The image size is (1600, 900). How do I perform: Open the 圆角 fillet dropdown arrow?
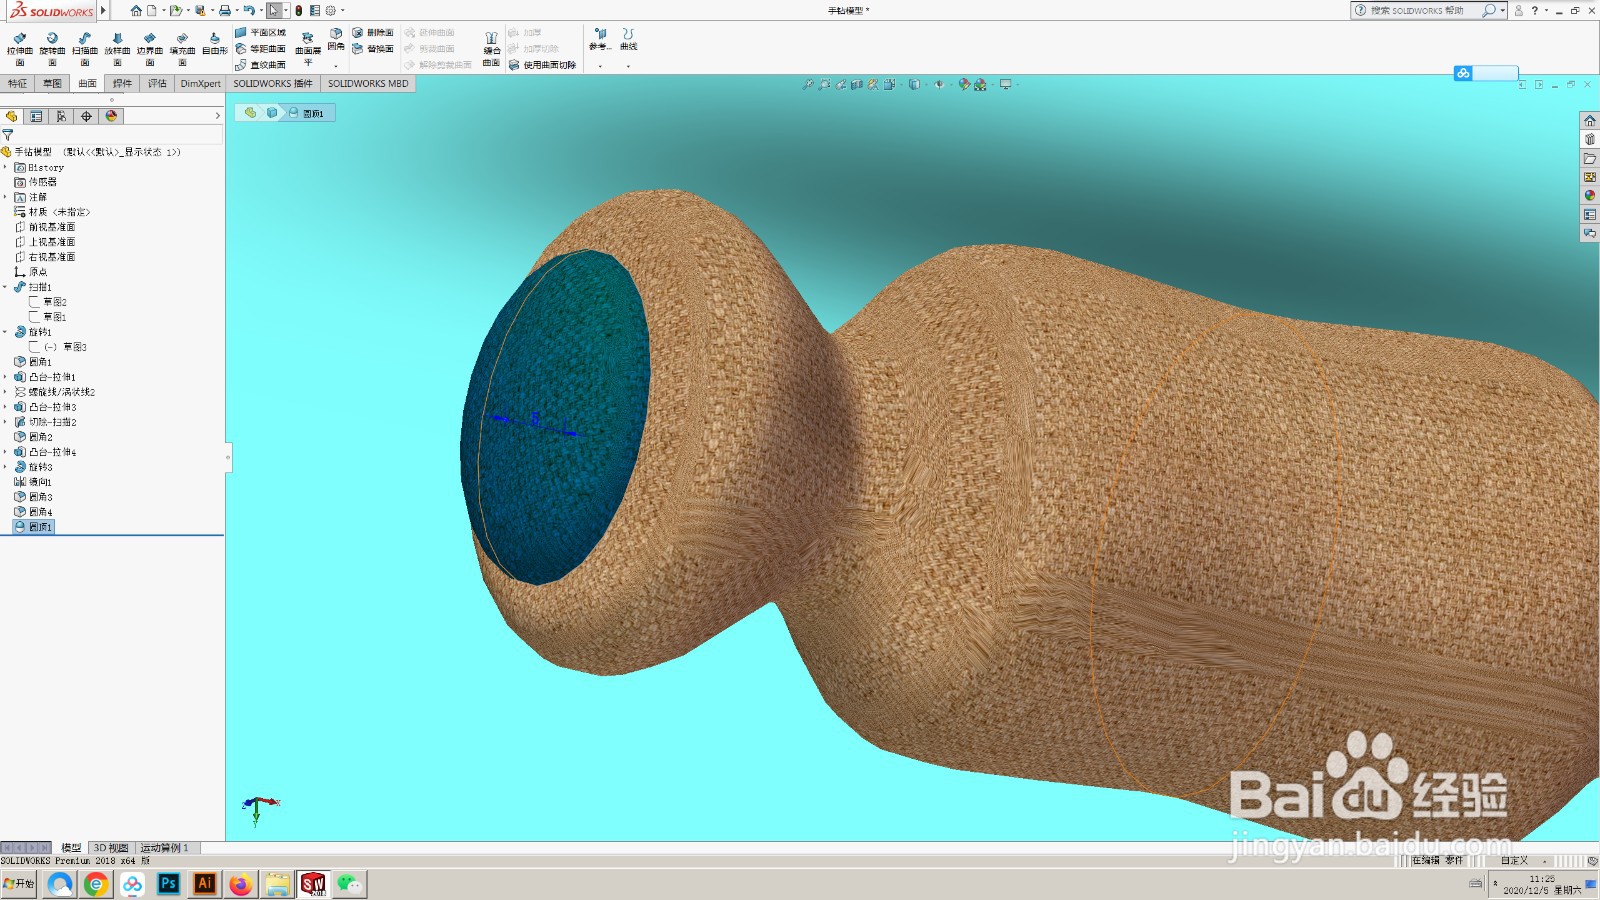point(336,66)
